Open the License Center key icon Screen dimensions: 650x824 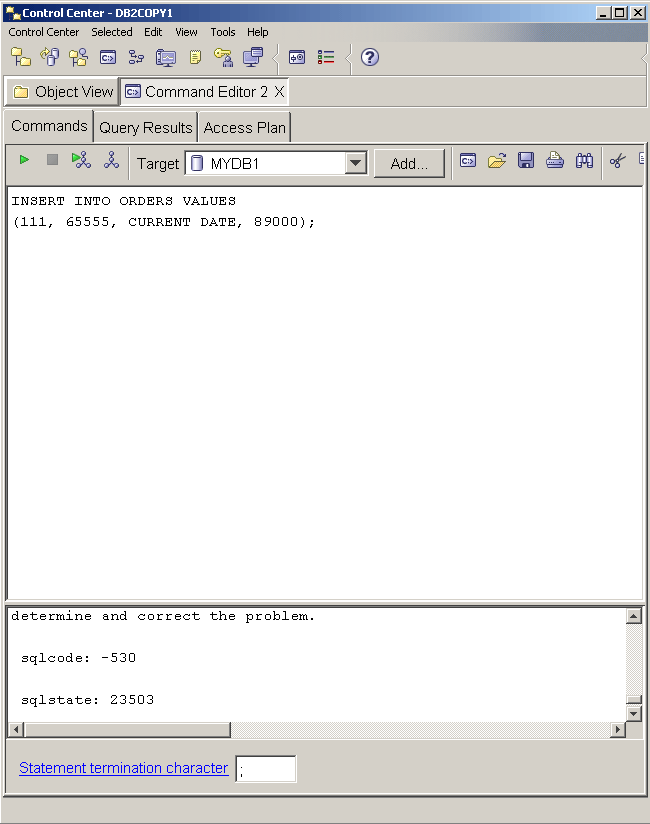[x=223, y=57]
